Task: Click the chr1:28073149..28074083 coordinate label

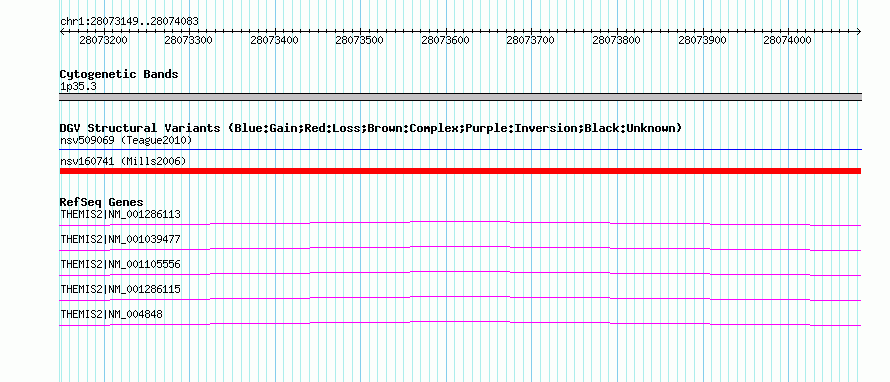Action: 129,21
